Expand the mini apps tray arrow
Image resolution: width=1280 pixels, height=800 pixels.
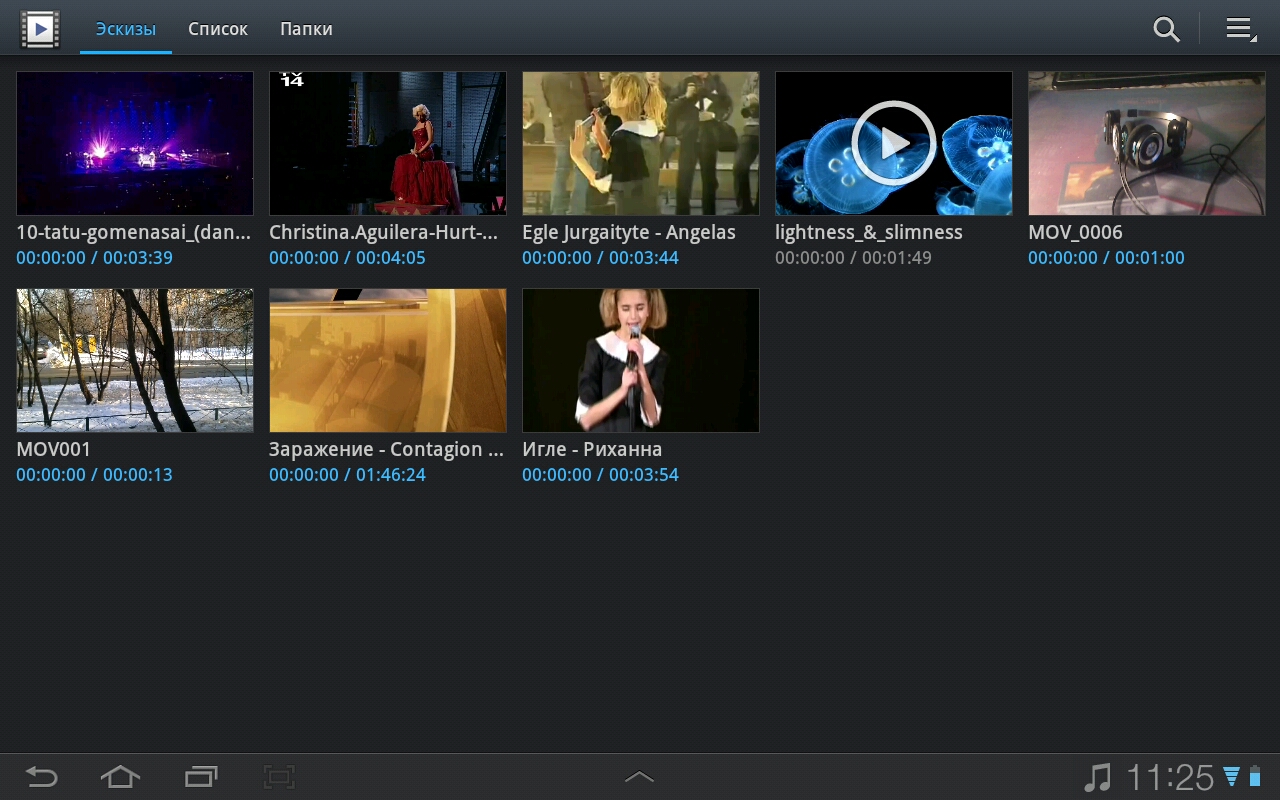(639, 777)
